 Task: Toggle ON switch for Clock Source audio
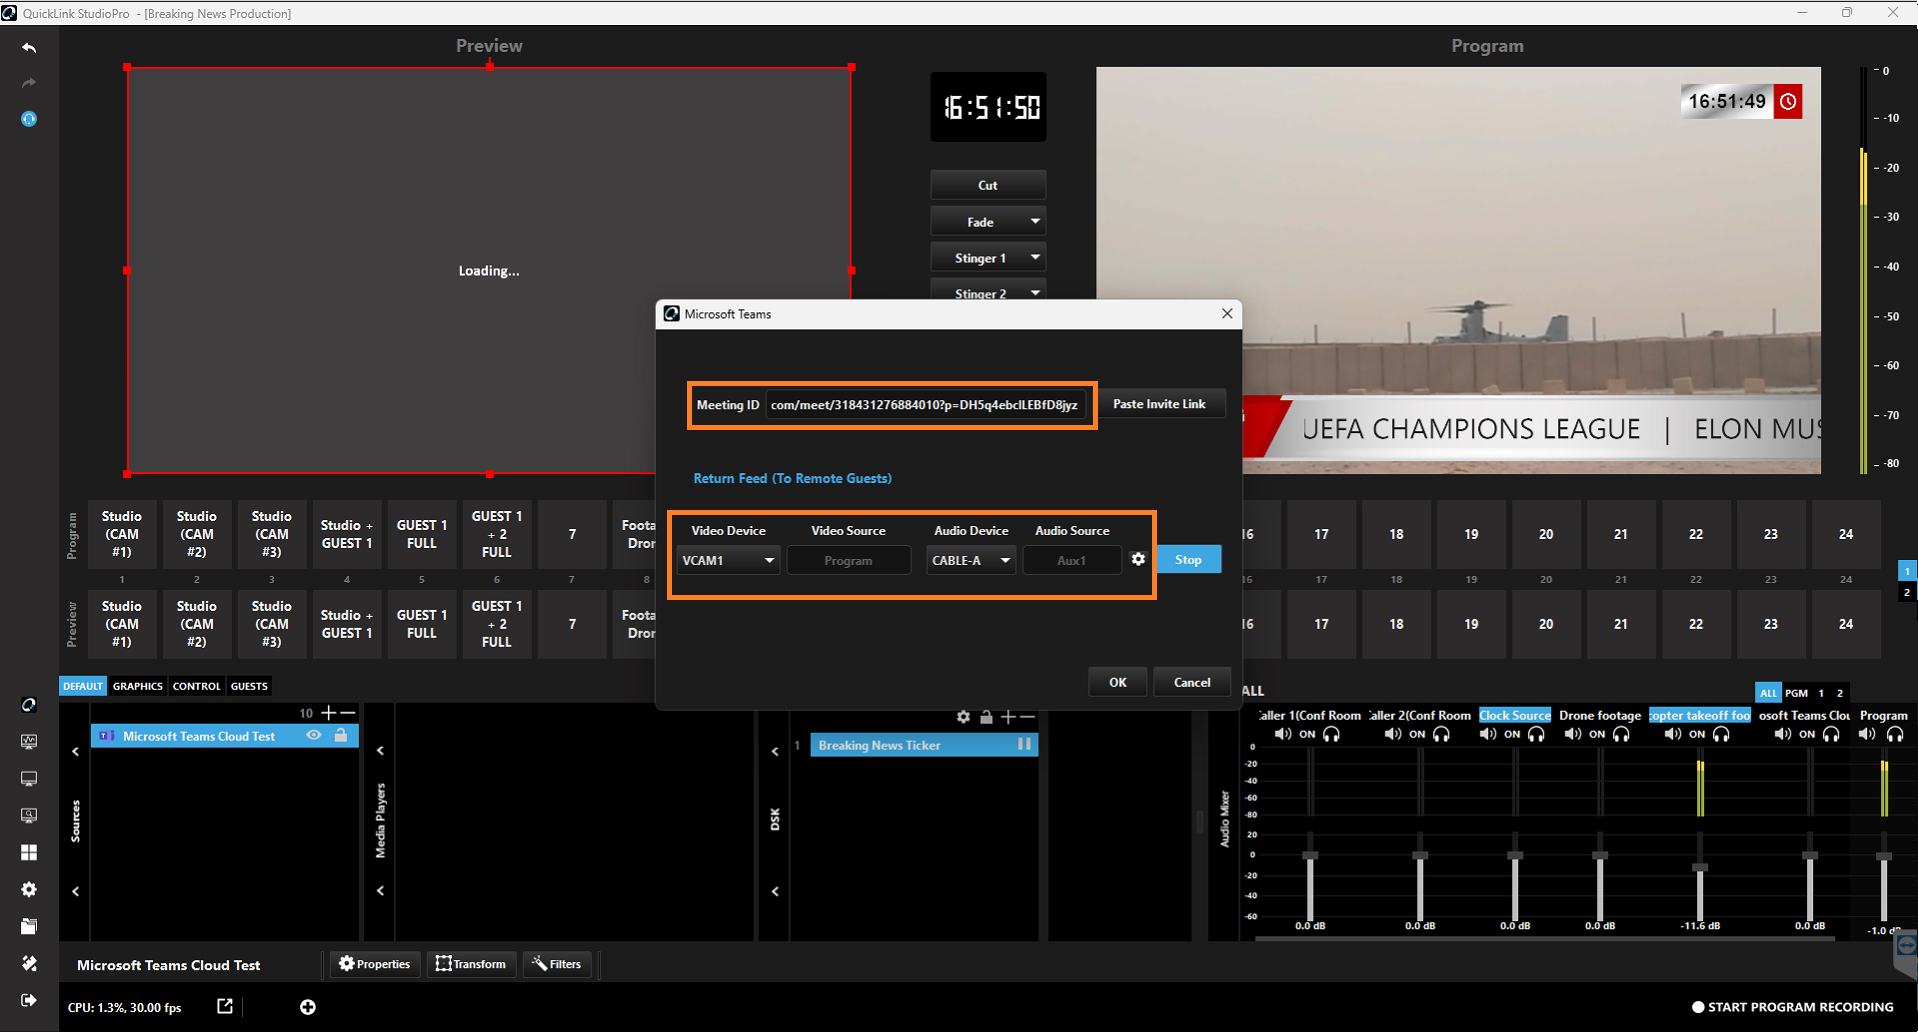[x=1512, y=734]
